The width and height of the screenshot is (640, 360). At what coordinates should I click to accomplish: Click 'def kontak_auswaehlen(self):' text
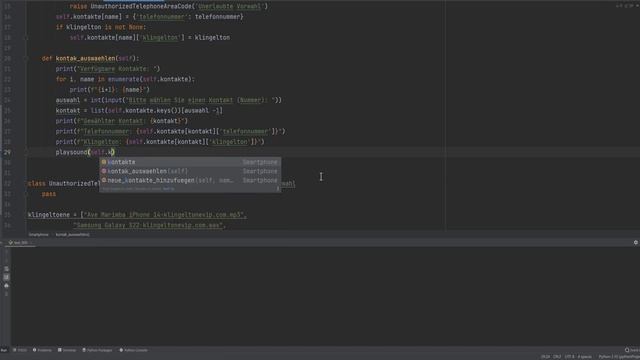(x=90, y=58)
